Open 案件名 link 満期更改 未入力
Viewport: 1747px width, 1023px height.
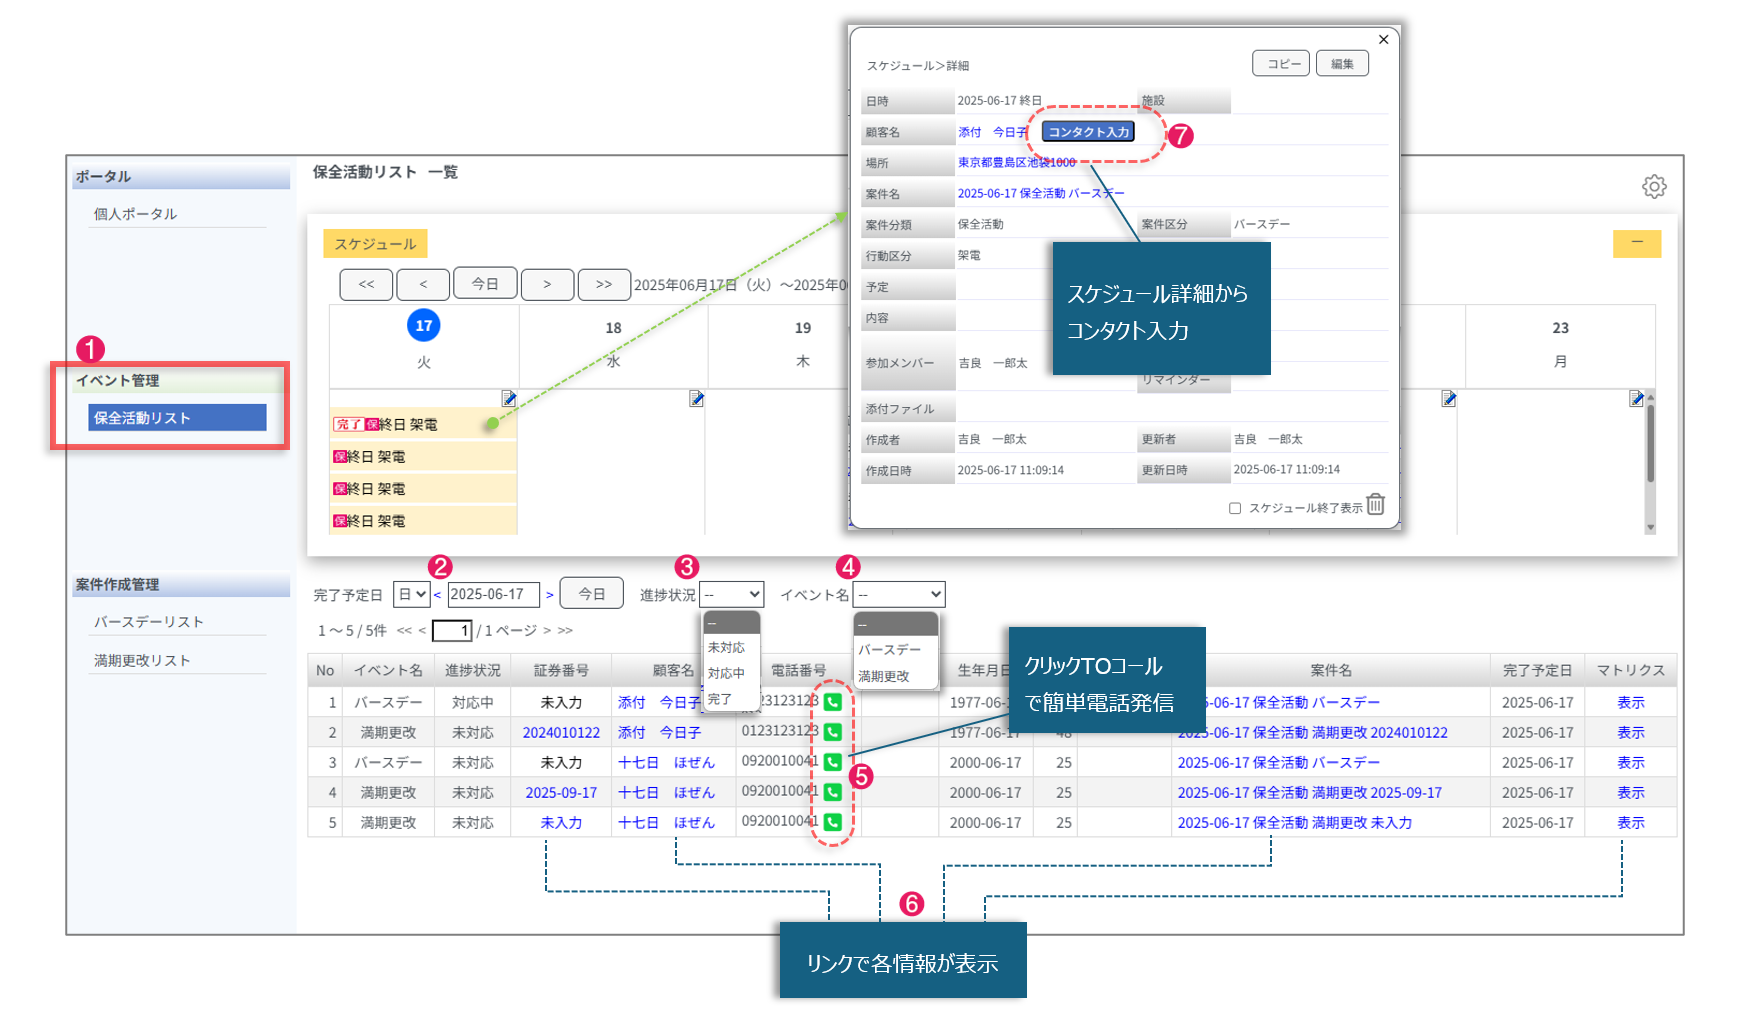tap(1294, 823)
